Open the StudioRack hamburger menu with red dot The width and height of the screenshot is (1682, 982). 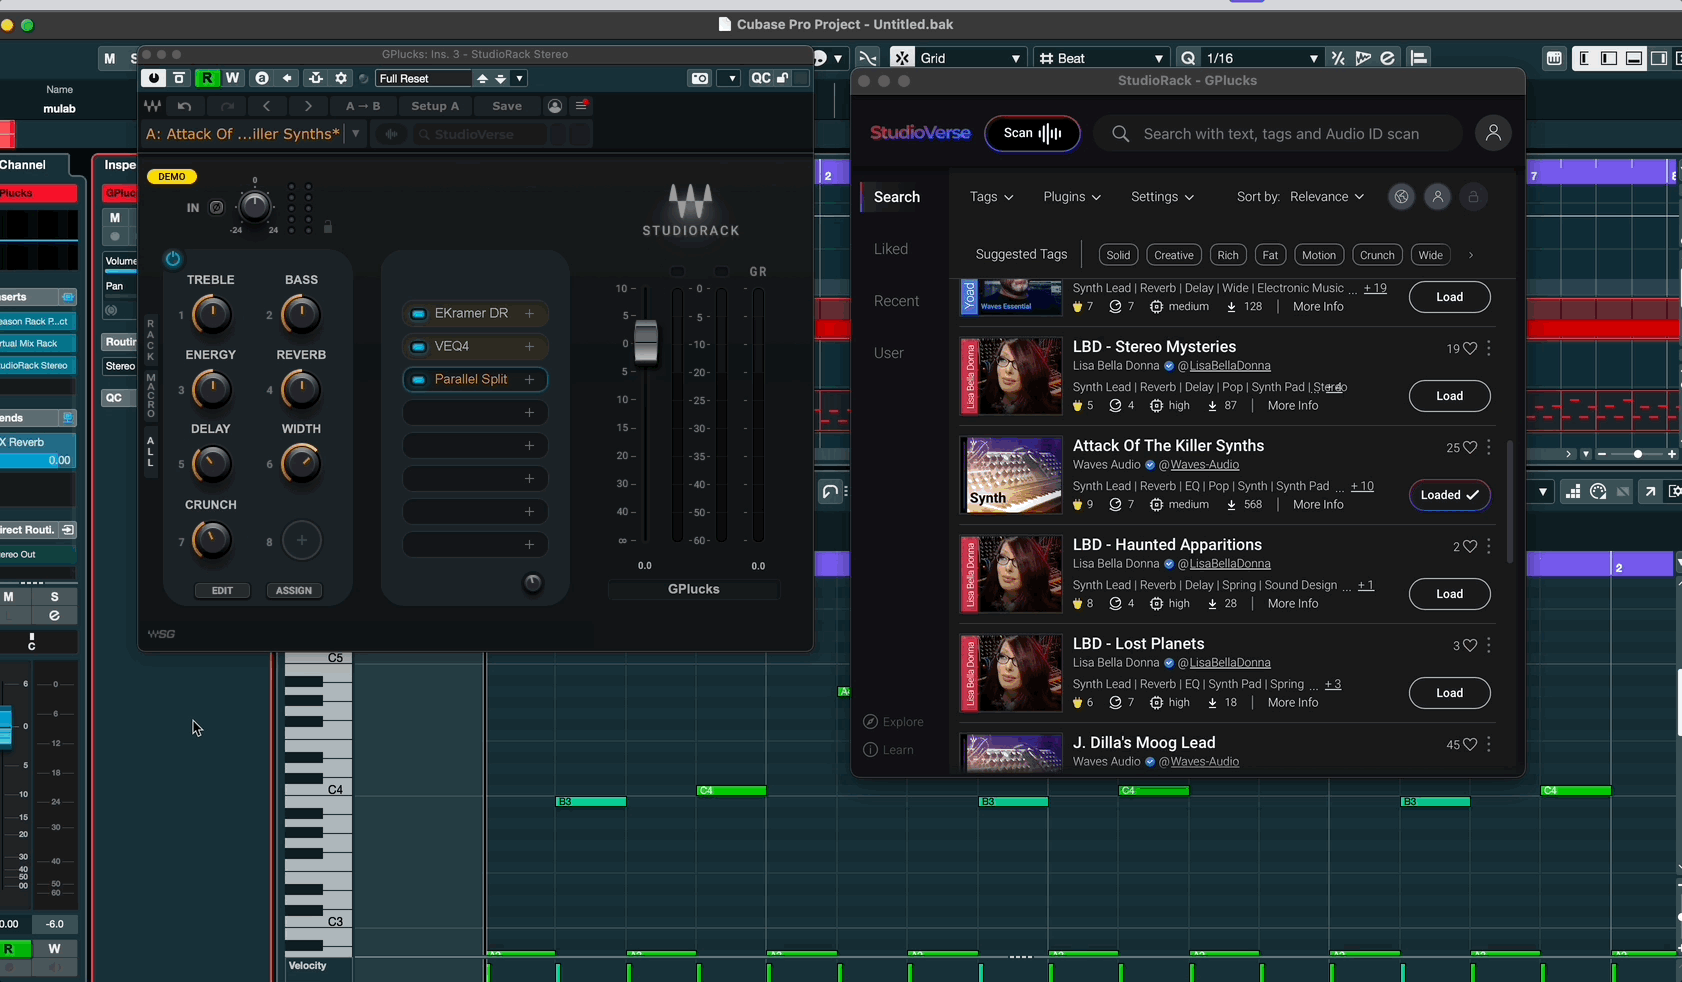[581, 105]
